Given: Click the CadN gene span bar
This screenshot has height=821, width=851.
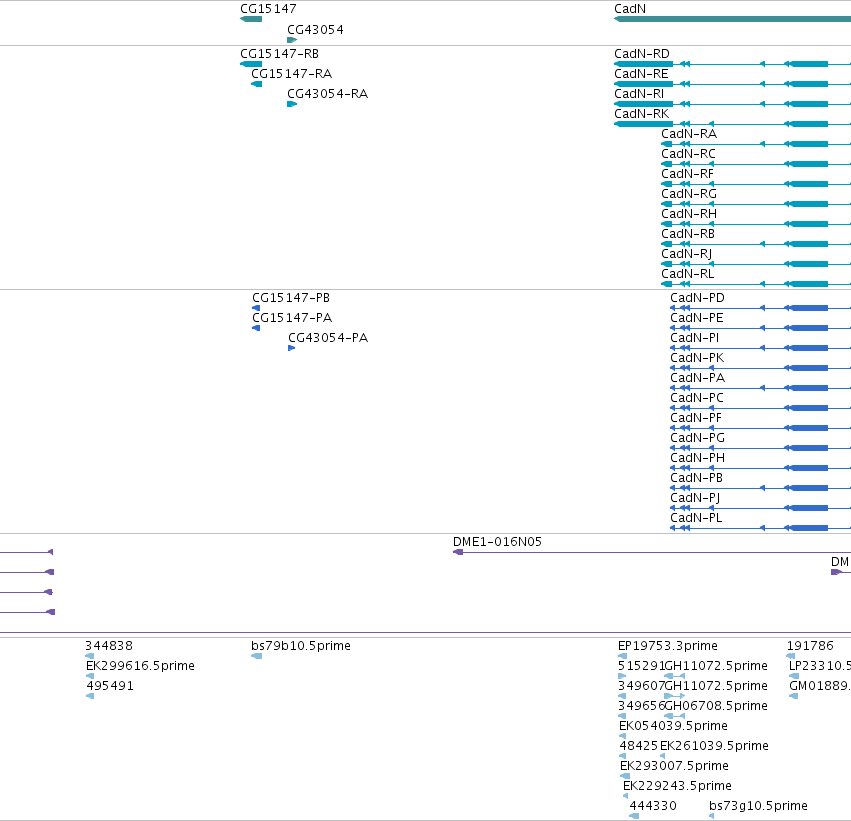Looking at the screenshot, I should 732,19.
